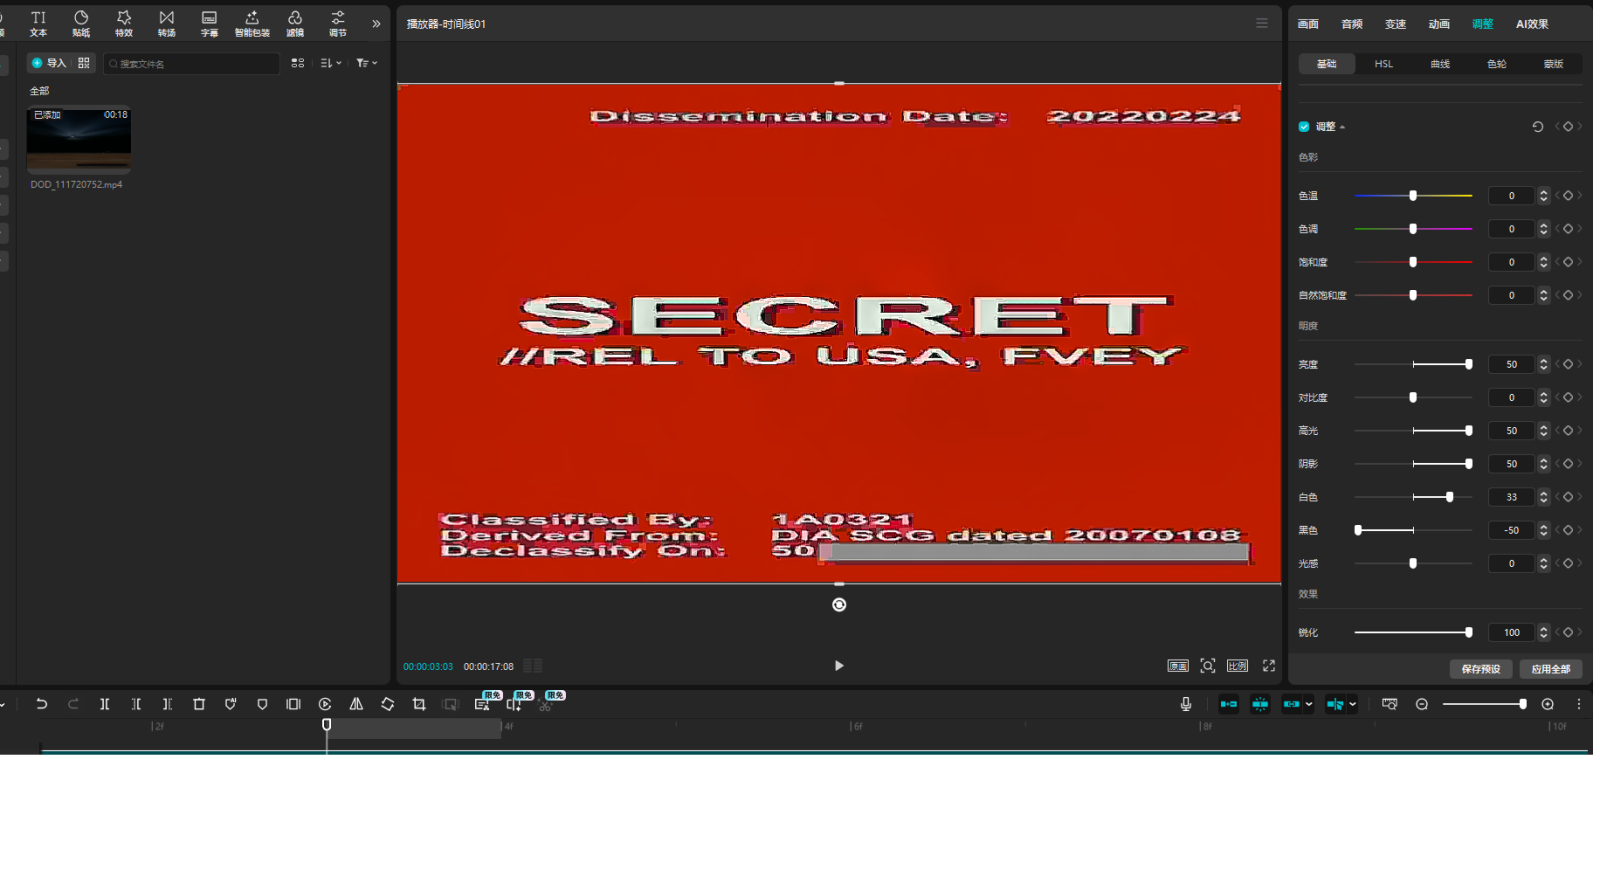Screen dimensions: 1600x870
Task: Open the 贴纸 stickers panel
Action: click(81, 23)
